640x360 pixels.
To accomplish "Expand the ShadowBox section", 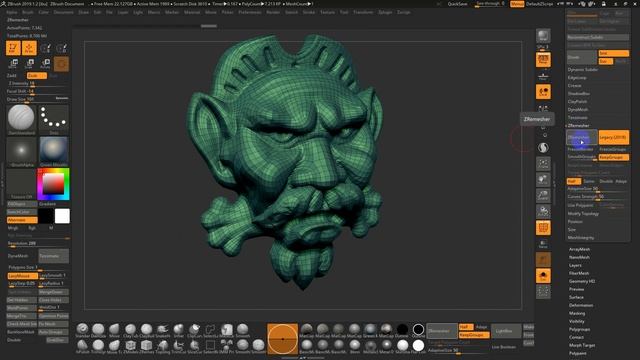I will coord(579,93).
